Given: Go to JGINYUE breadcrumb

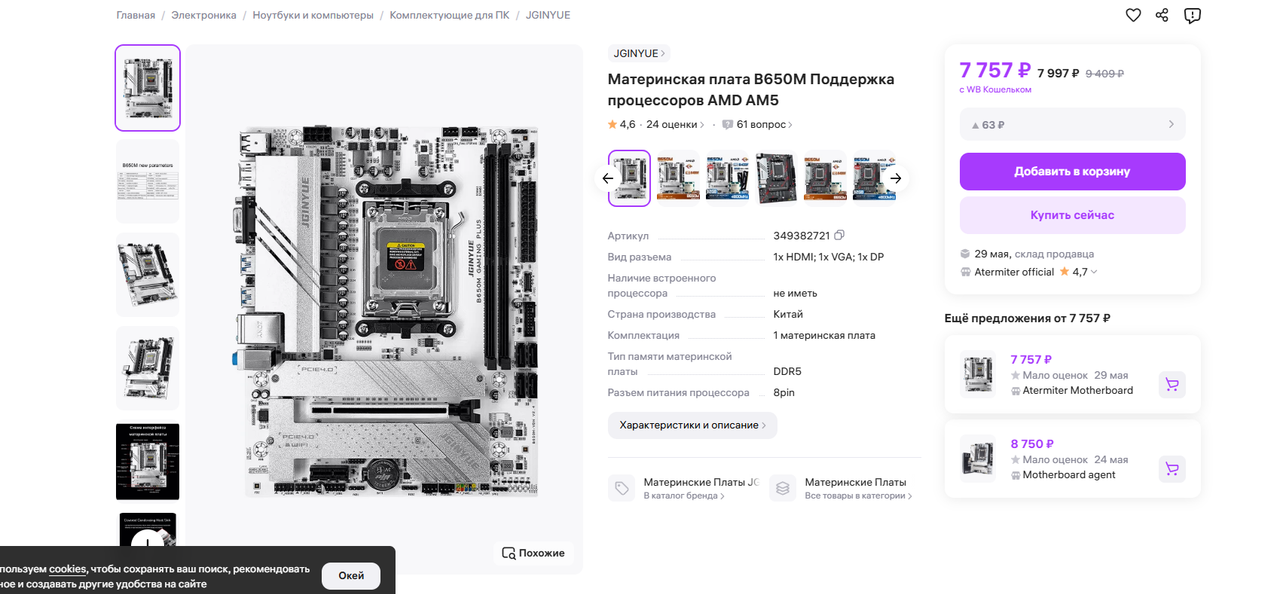Looking at the screenshot, I should (548, 15).
